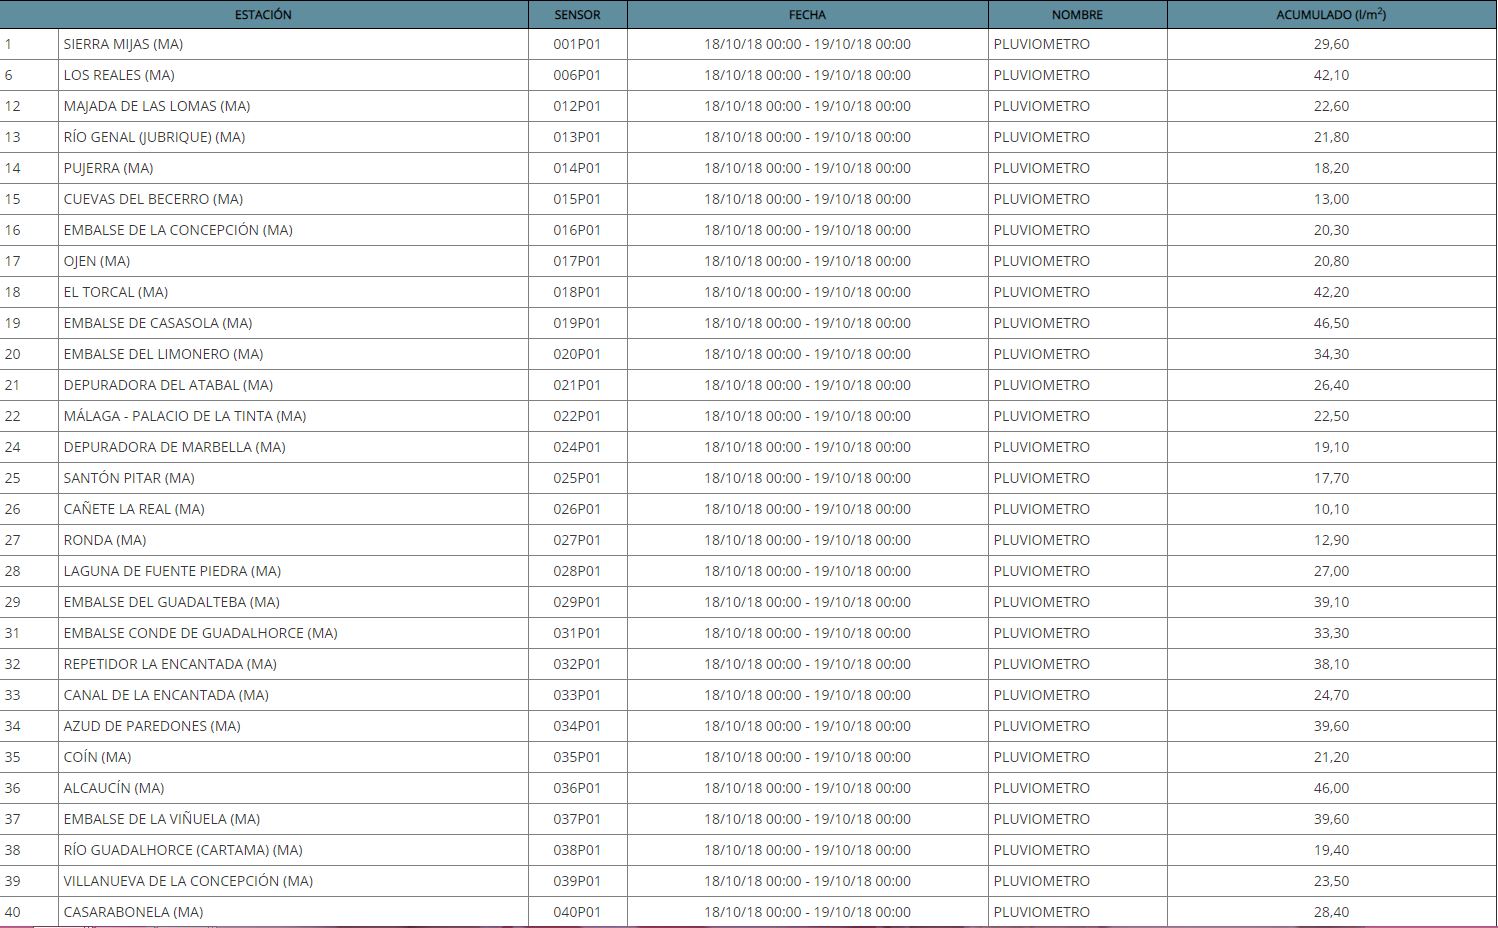Click DEPURADORA DE MARBELLA (MA)
This screenshot has height=928, width=1498.
pos(175,447)
